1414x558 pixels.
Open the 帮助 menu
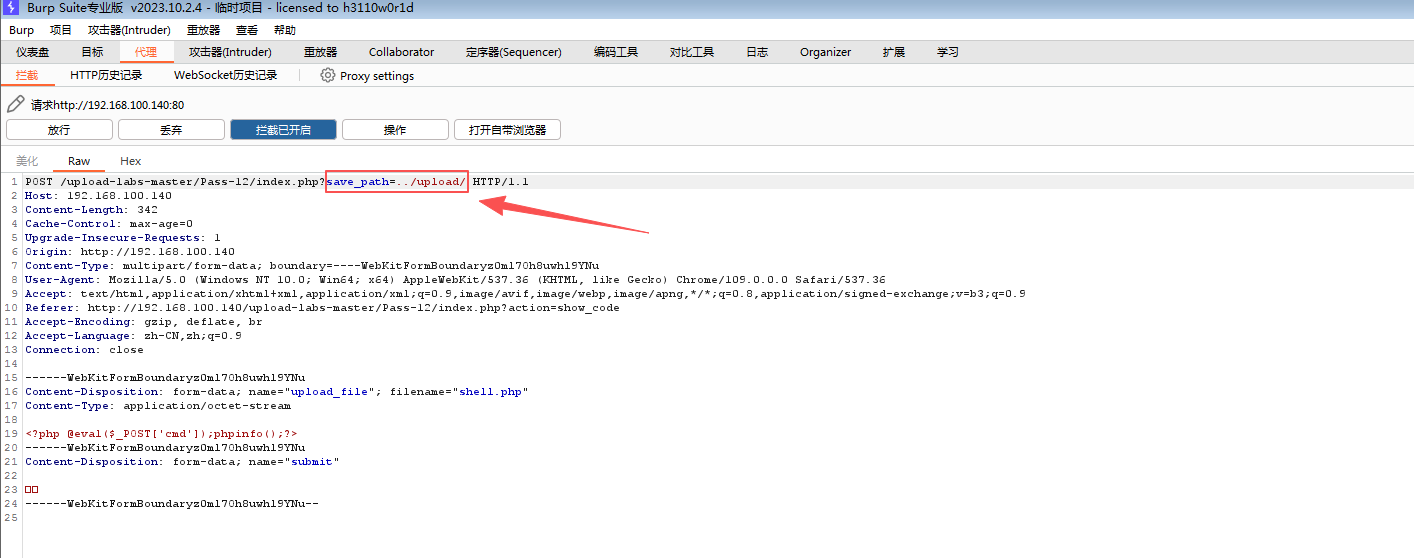coord(285,30)
